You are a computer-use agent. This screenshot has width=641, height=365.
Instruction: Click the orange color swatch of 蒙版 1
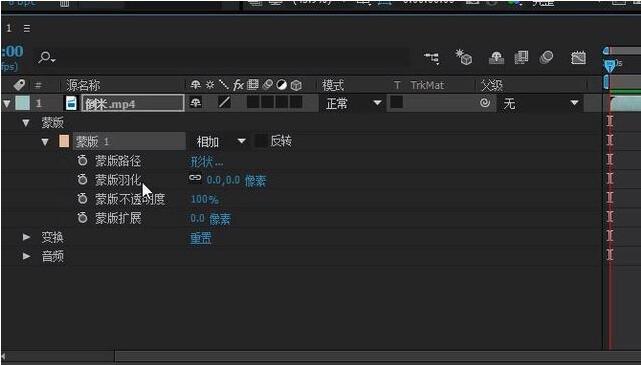tap(64, 141)
